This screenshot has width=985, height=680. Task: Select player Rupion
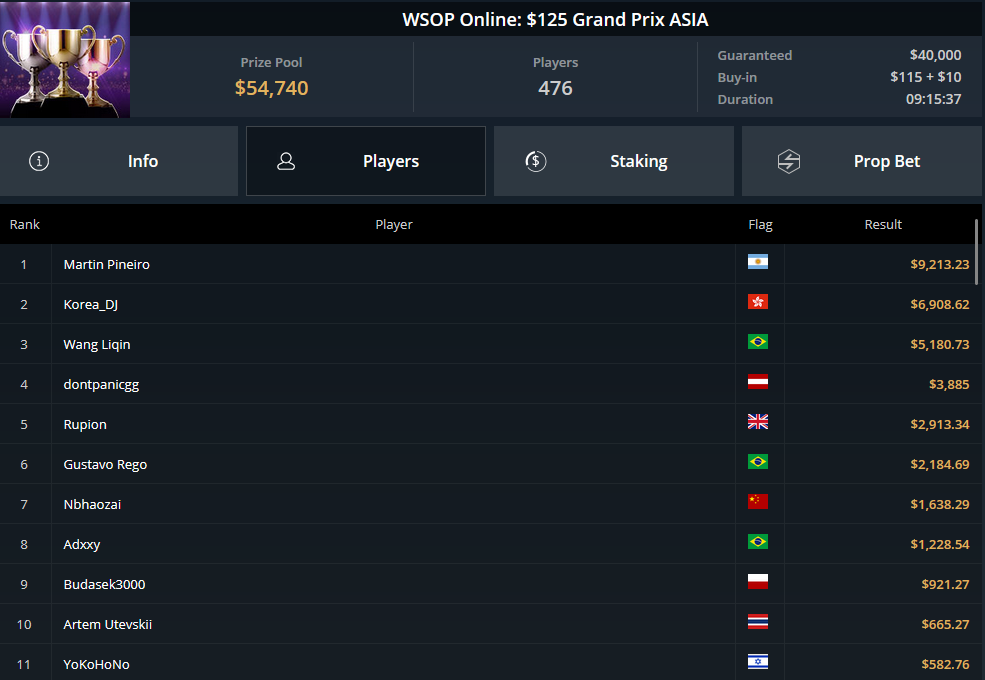click(x=85, y=424)
